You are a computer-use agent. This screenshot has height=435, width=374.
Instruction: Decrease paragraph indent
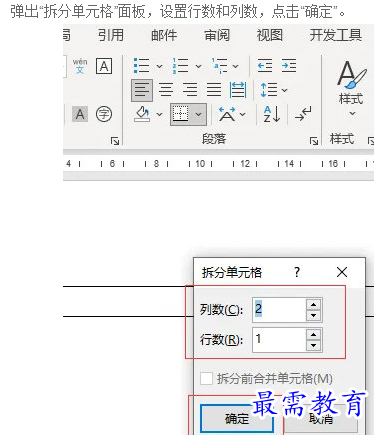(265, 66)
